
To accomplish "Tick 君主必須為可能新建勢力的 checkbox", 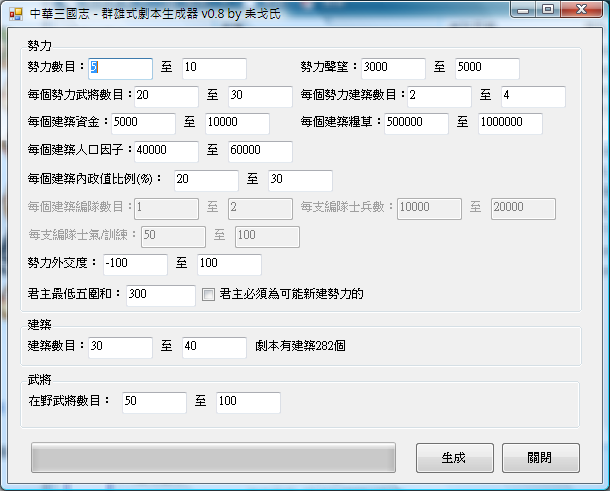I will (x=208, y=295).
